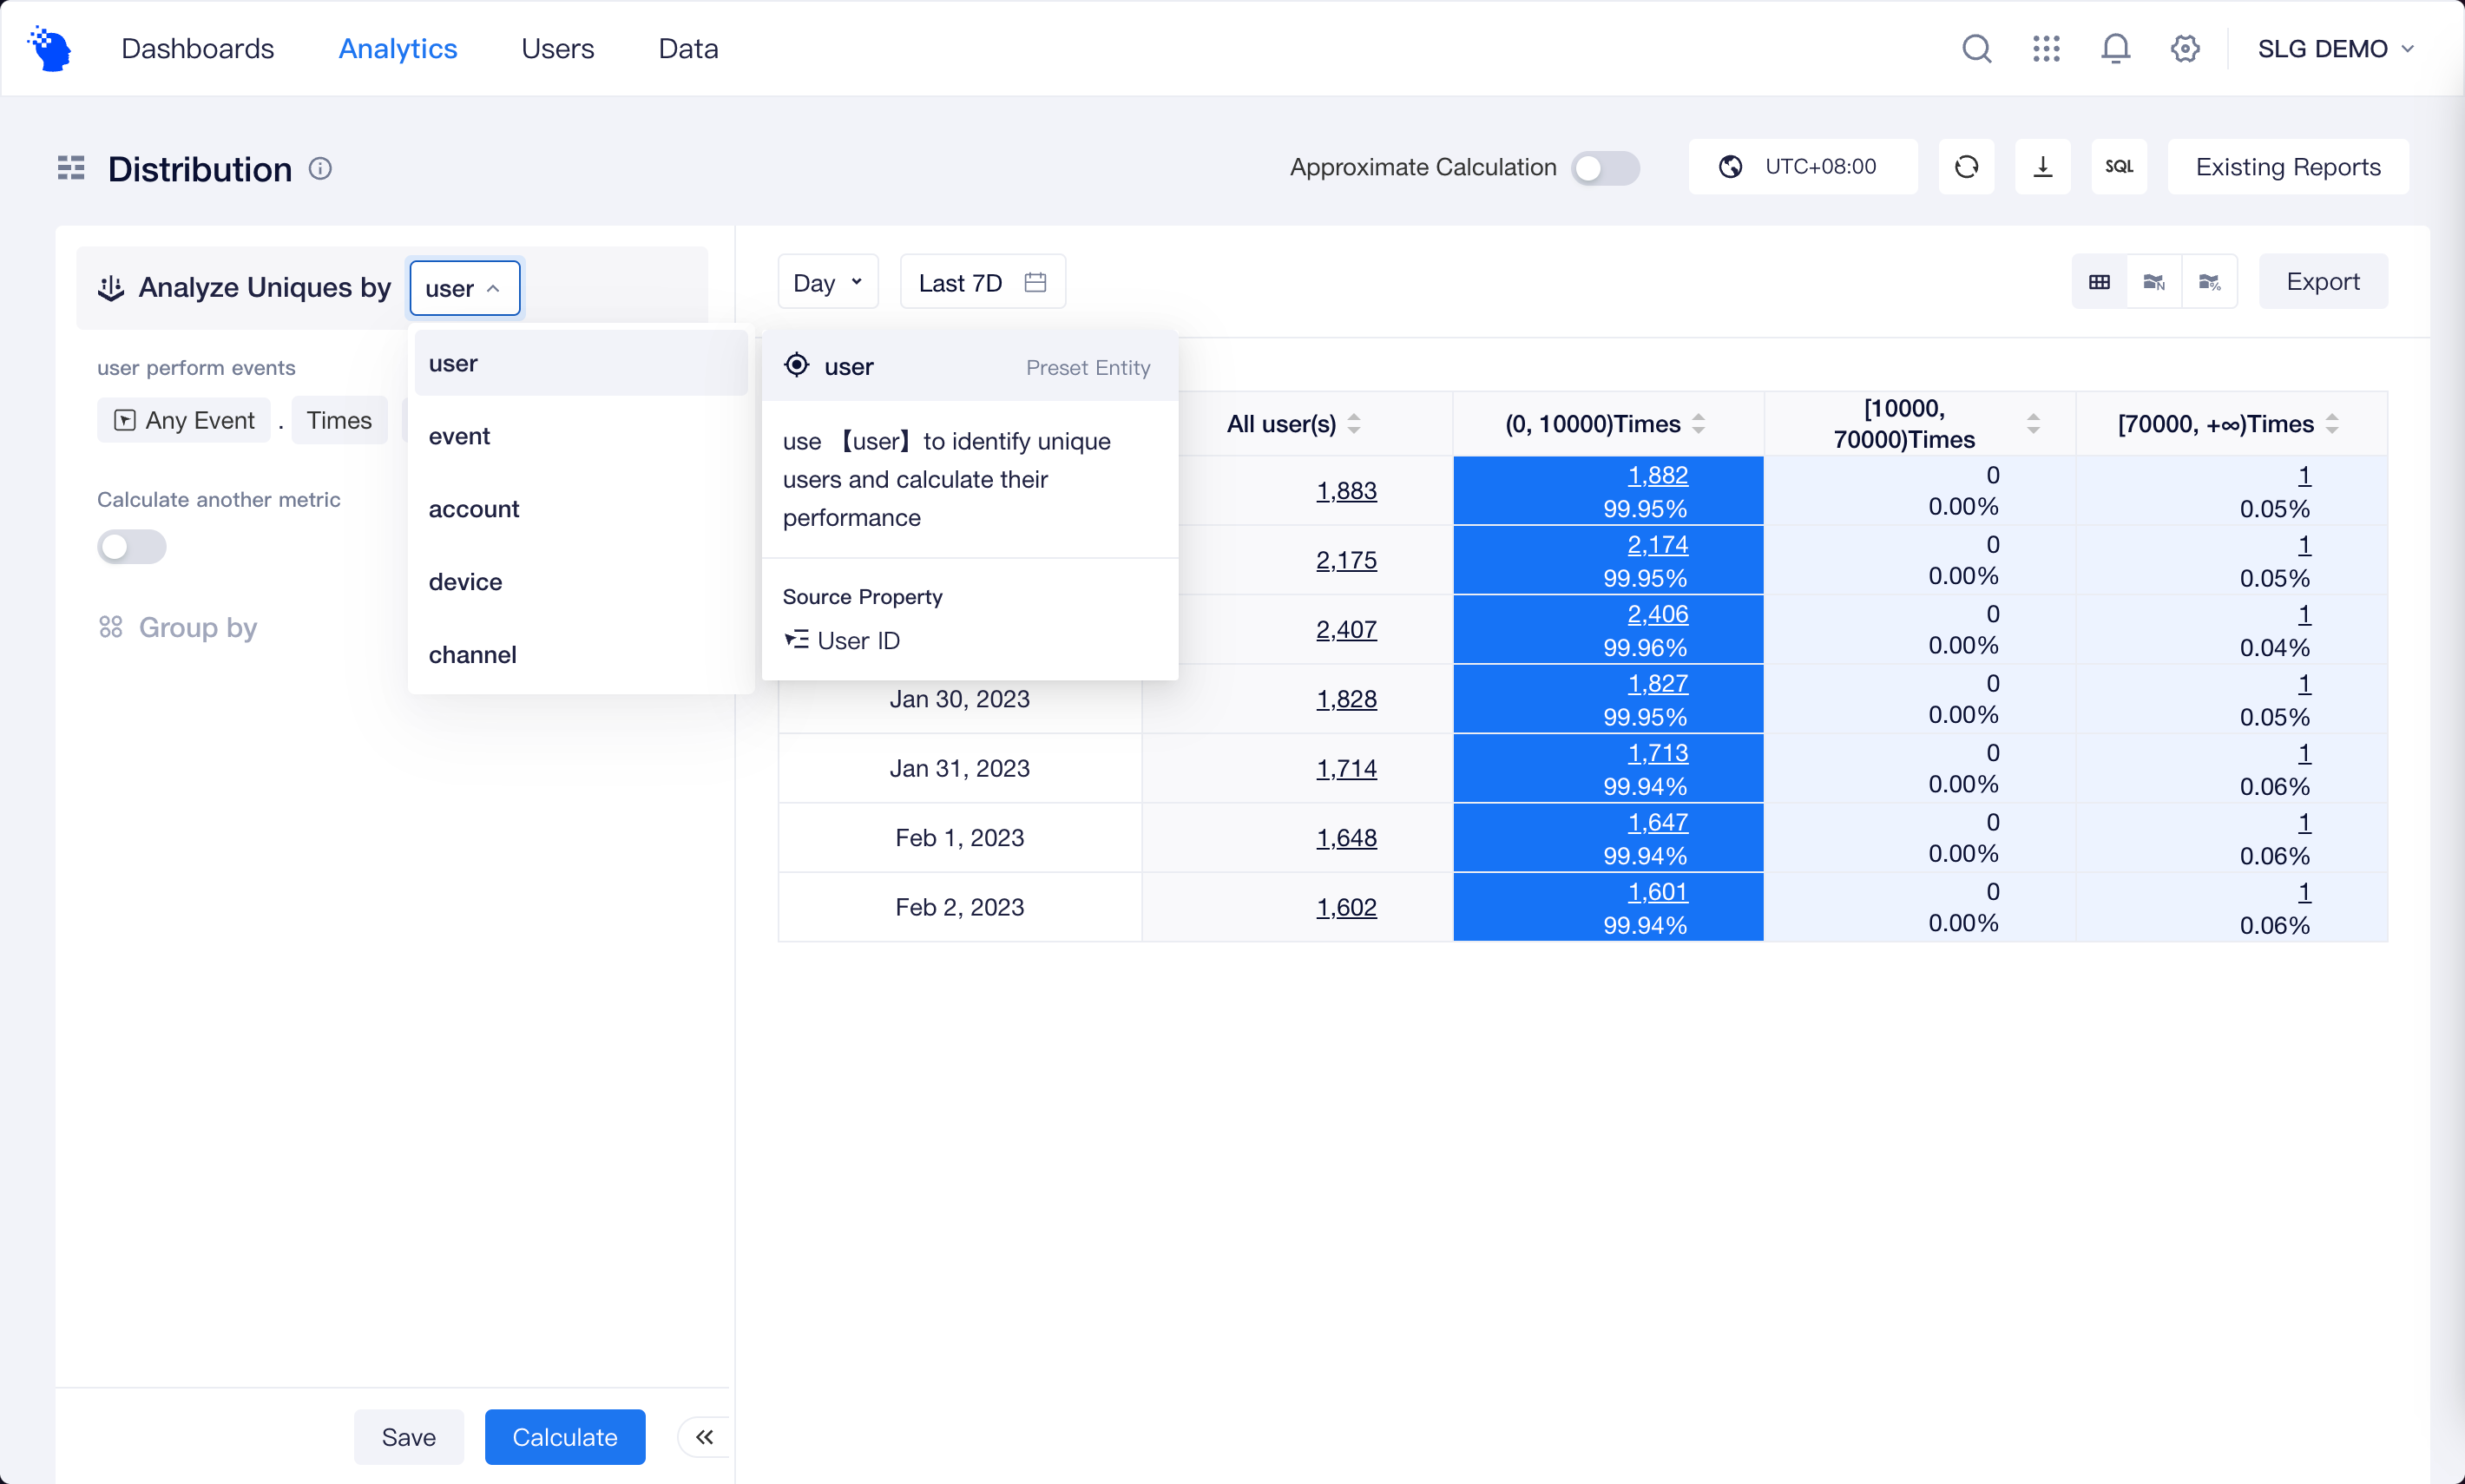Click the model list icon beside Distribution
The width and height of the screenshot is (2465, 1484).
[71, 168]
